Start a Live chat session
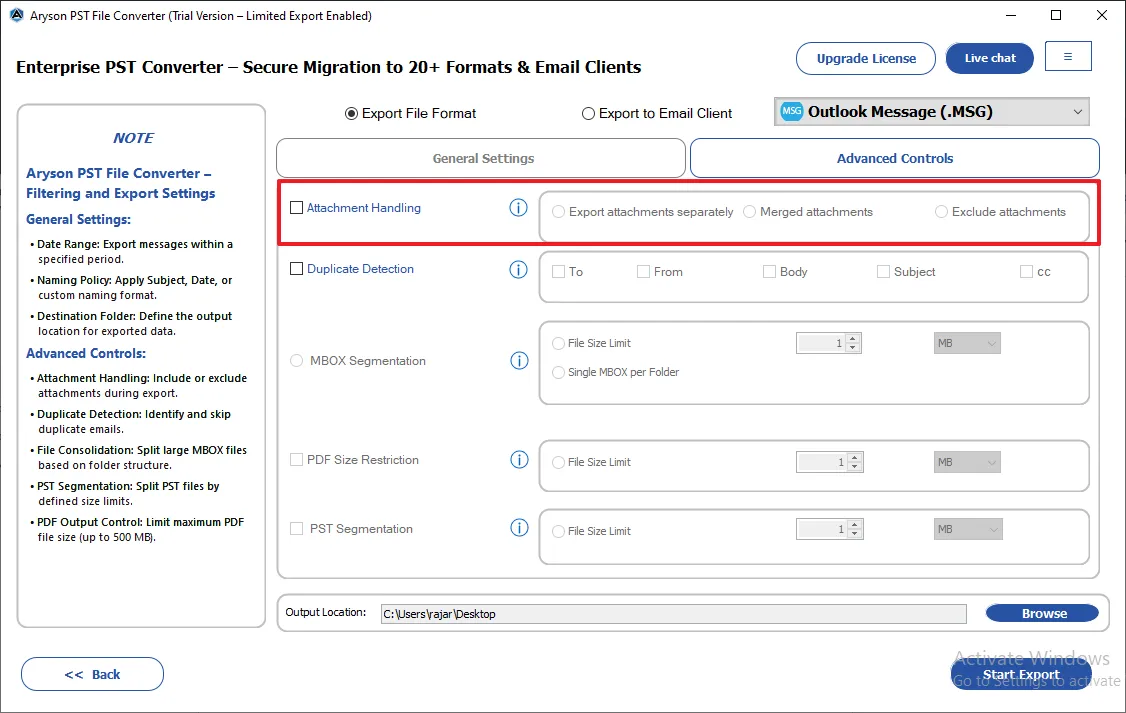This screenshot has height=713, width=1126. [990, 58]
